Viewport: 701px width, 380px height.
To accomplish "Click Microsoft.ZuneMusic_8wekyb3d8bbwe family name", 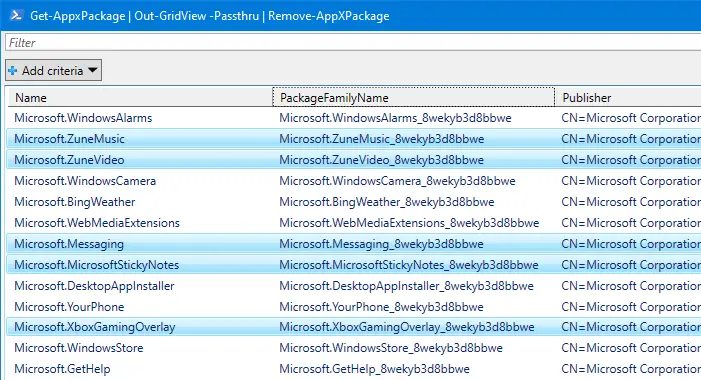I will click(x=381, y=139).
